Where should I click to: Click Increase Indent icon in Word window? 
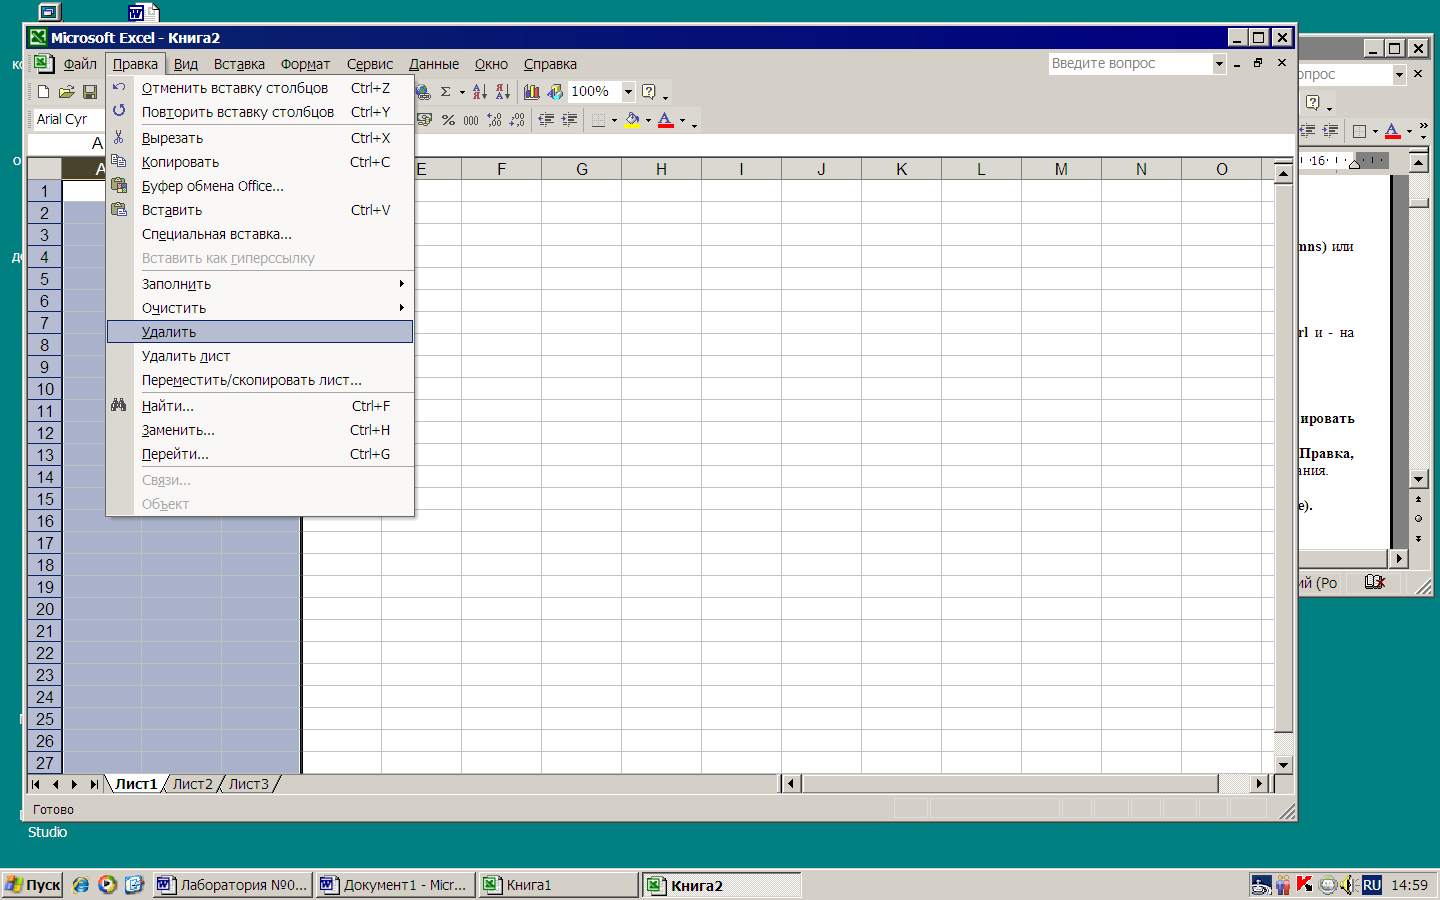coord(1330,131)
